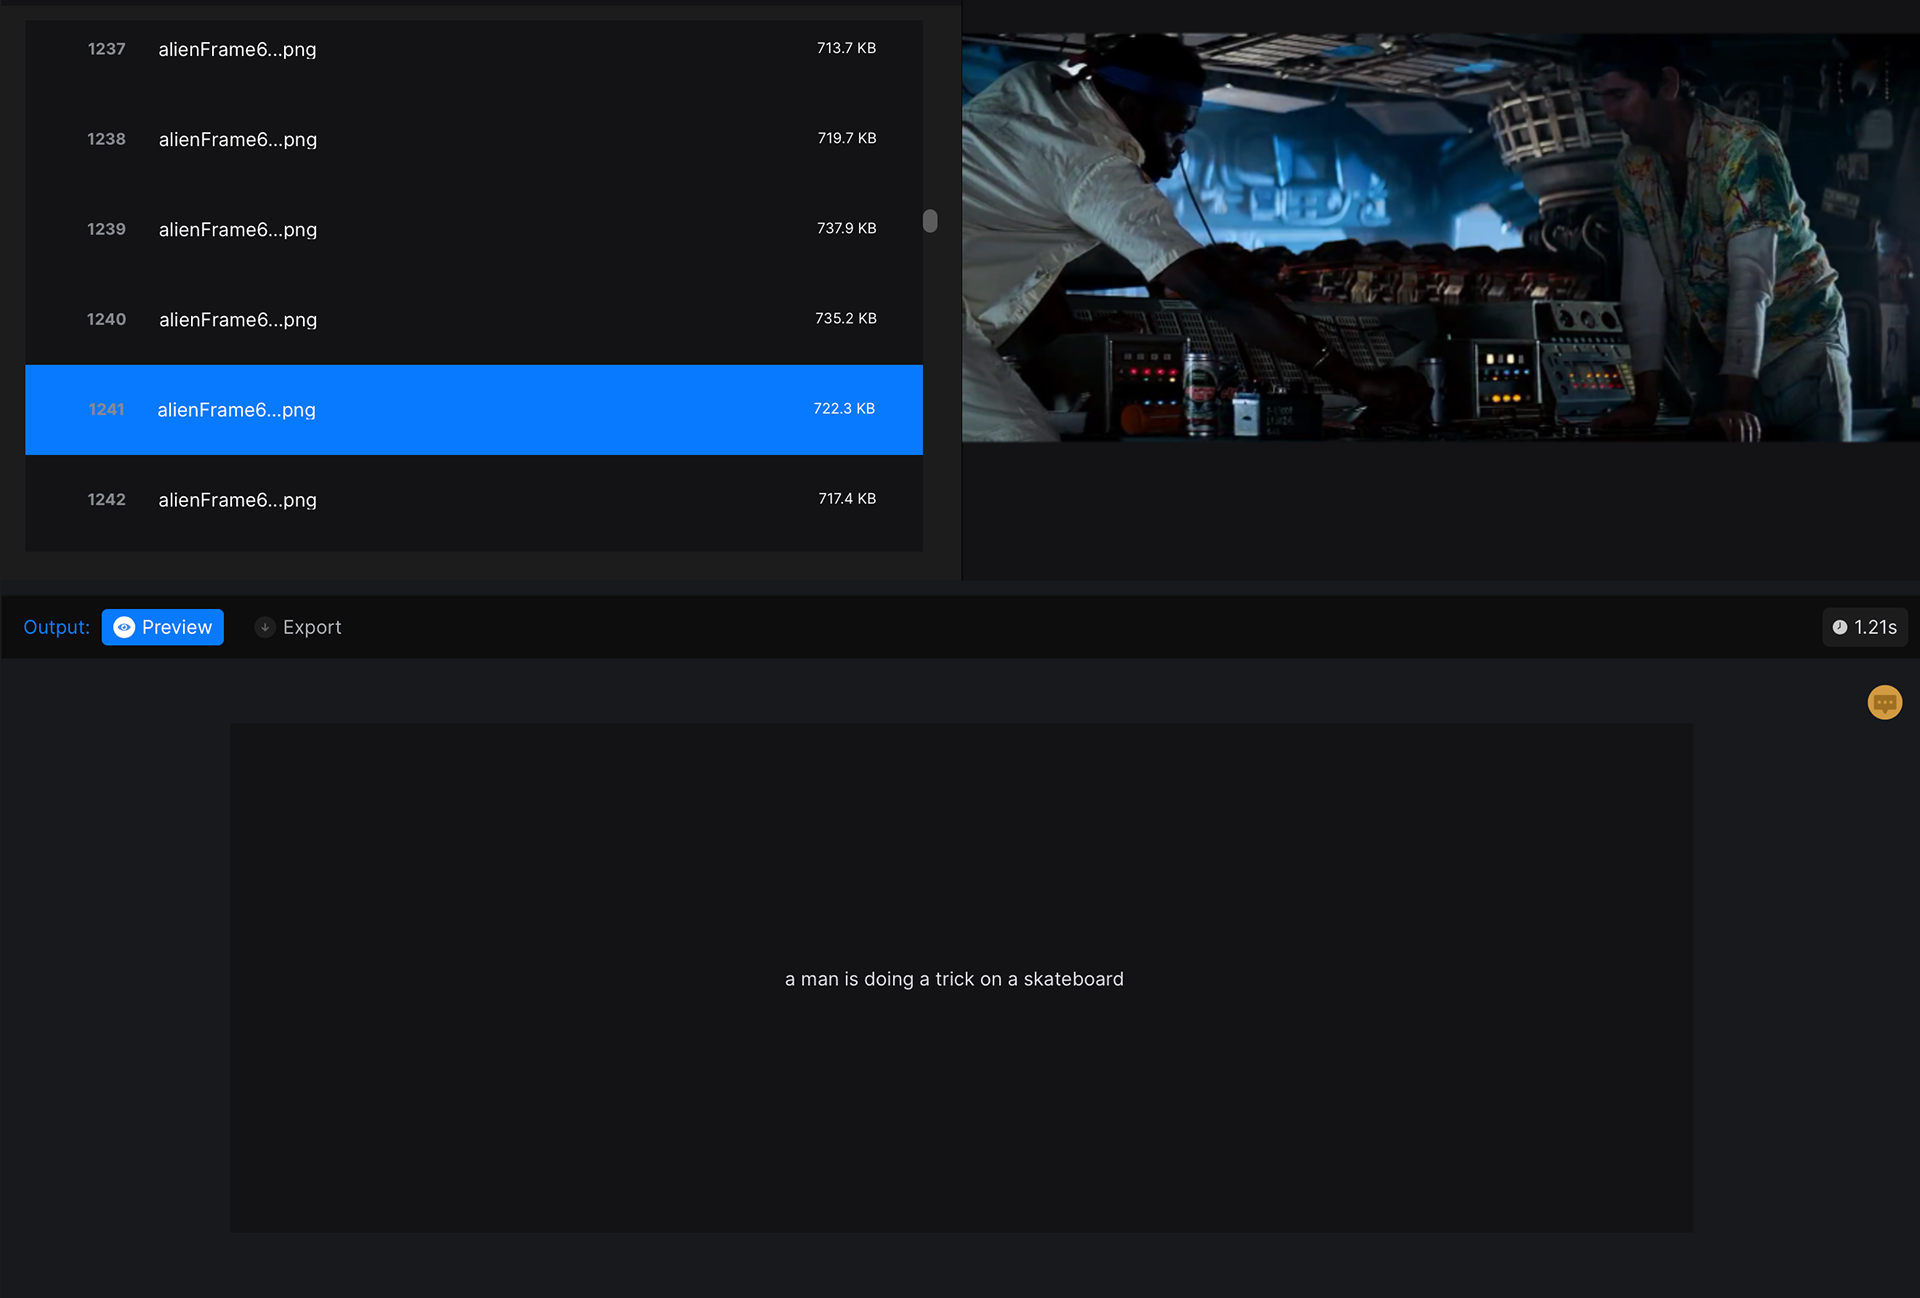1920x1298 pixels.
Task: Click the 717.4 KB file size
Action: [847, 498]
